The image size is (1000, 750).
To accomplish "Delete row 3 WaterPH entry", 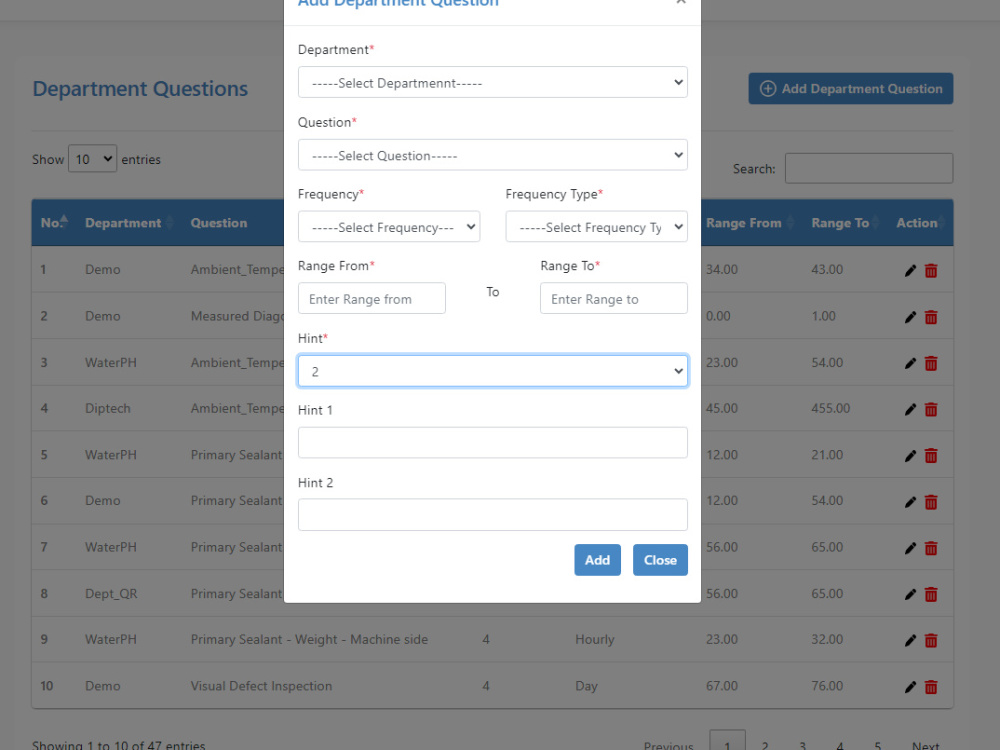I will click(931, 364).
